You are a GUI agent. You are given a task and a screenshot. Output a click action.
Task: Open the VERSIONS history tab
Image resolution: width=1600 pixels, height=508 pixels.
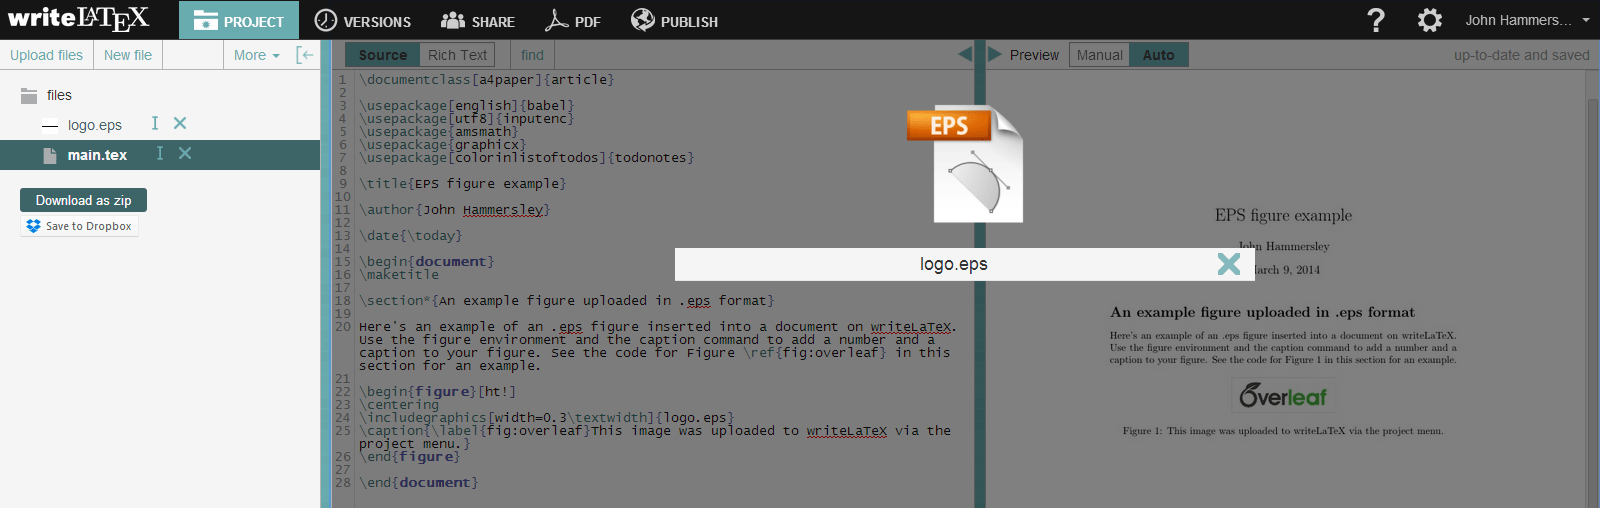pos(362,21)
